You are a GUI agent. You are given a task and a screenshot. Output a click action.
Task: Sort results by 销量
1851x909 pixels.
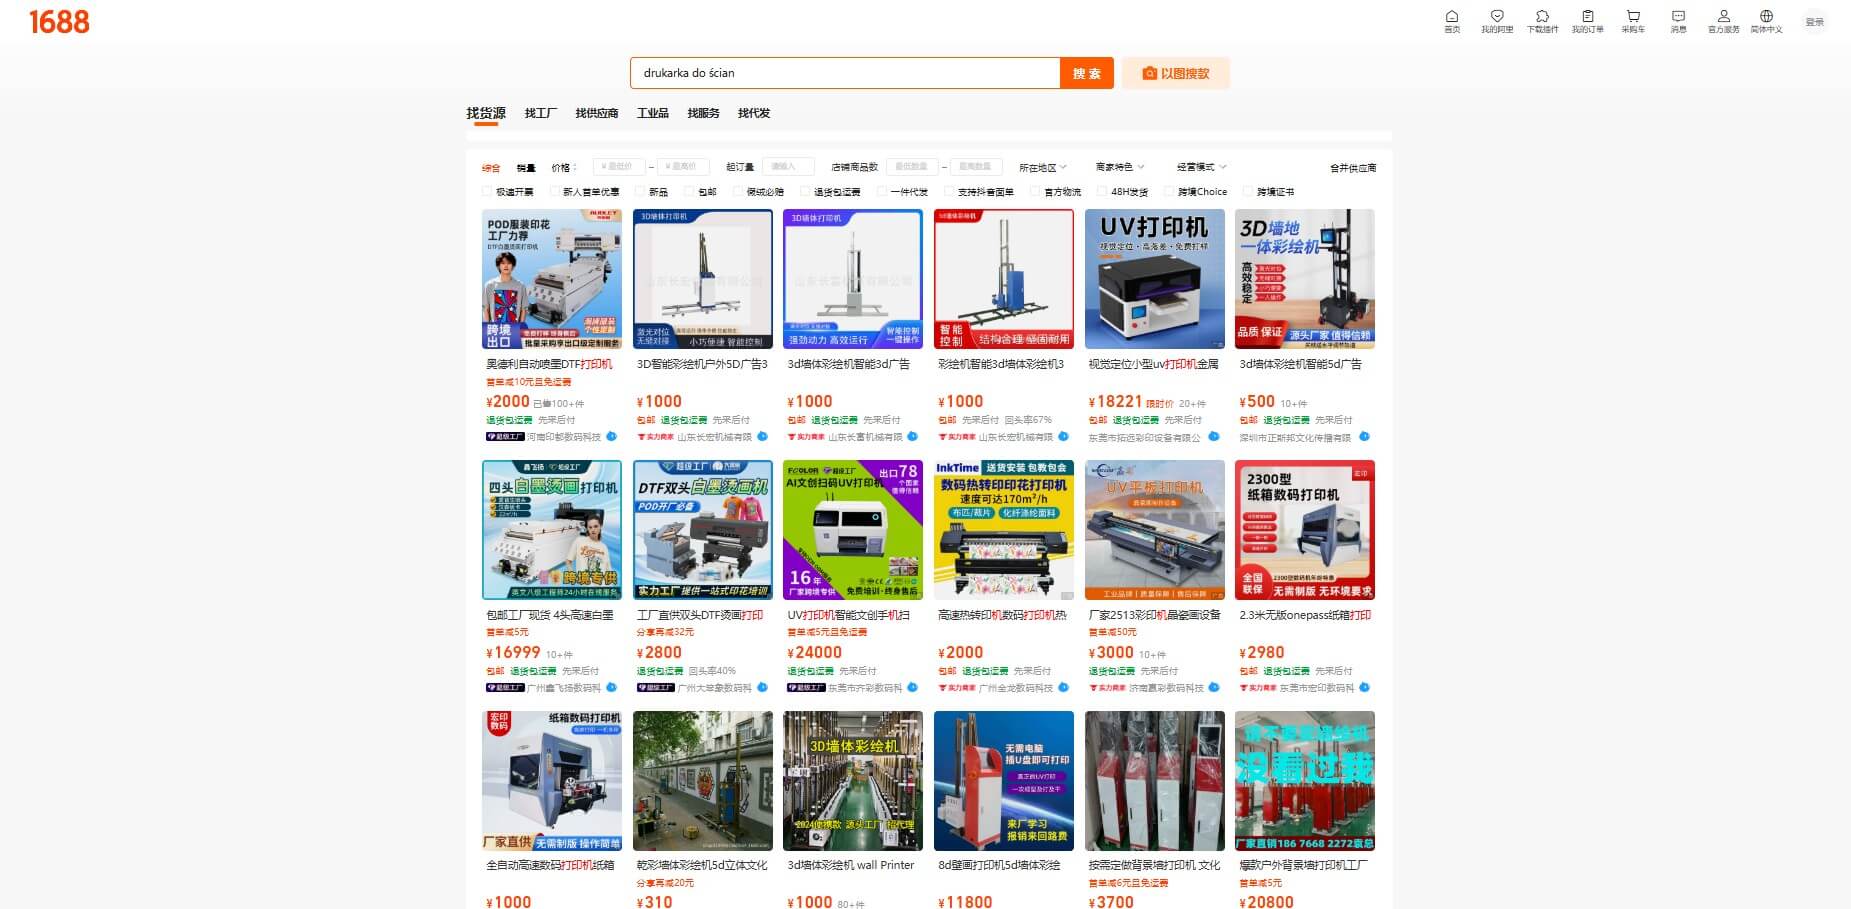pos(526,168)
